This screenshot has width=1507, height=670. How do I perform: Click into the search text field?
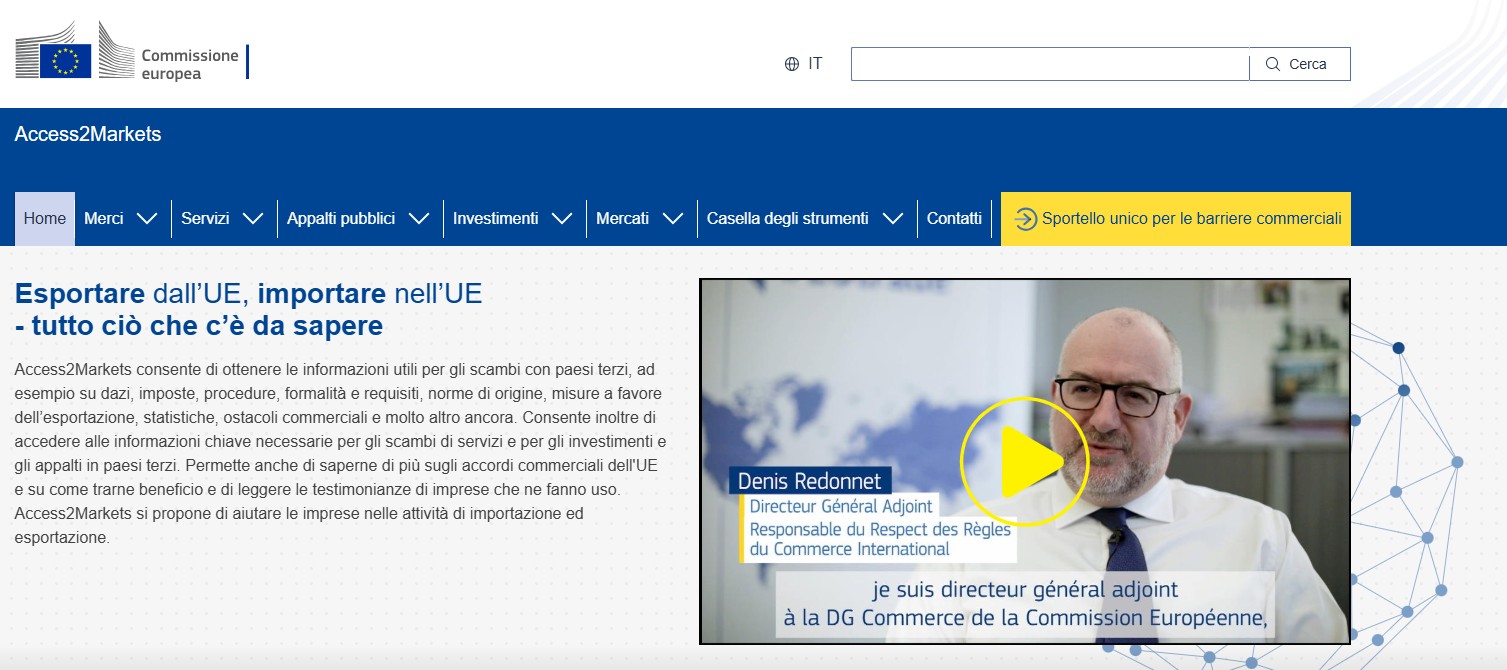pos(1049,64)
